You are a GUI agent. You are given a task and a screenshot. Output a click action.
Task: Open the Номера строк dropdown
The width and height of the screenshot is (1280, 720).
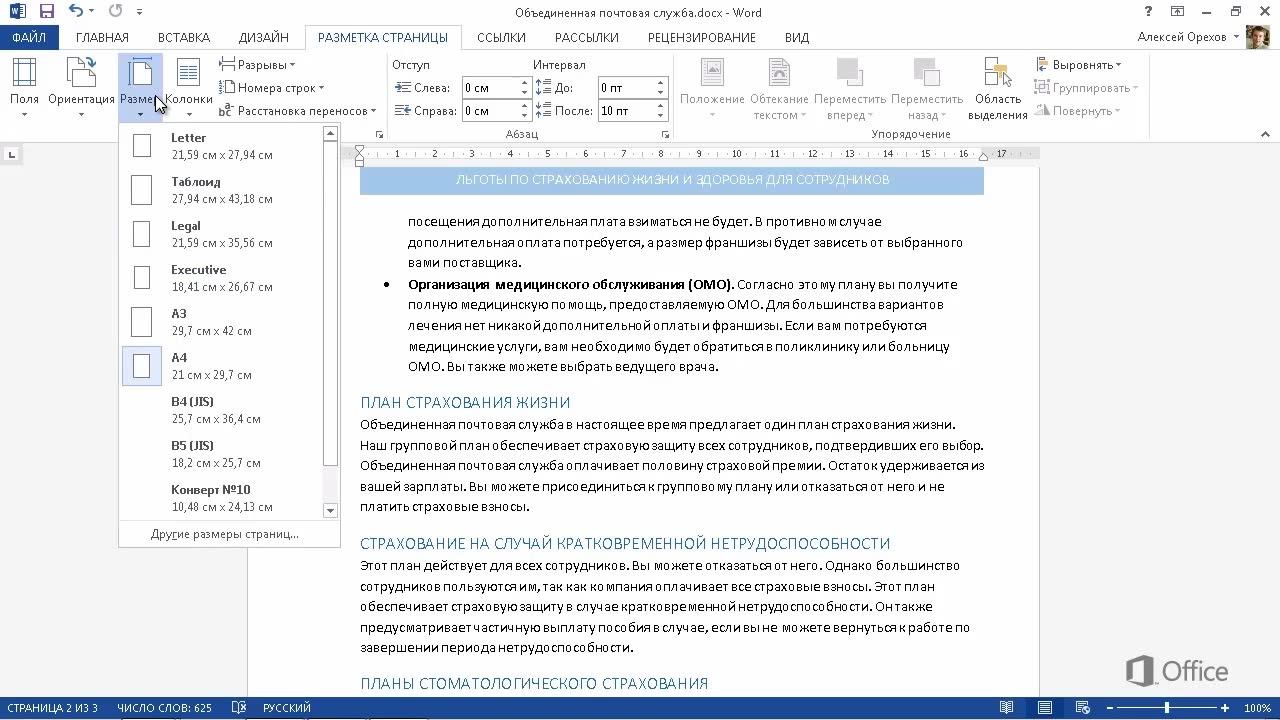coord(272,88)
